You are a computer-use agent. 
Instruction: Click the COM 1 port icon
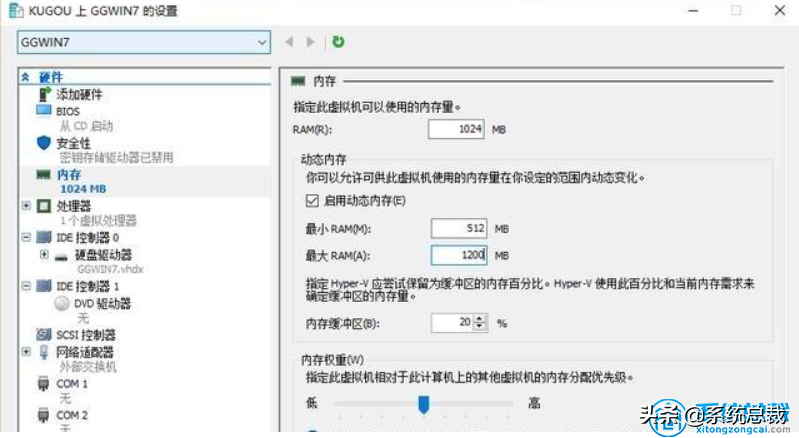coord(43,383)
